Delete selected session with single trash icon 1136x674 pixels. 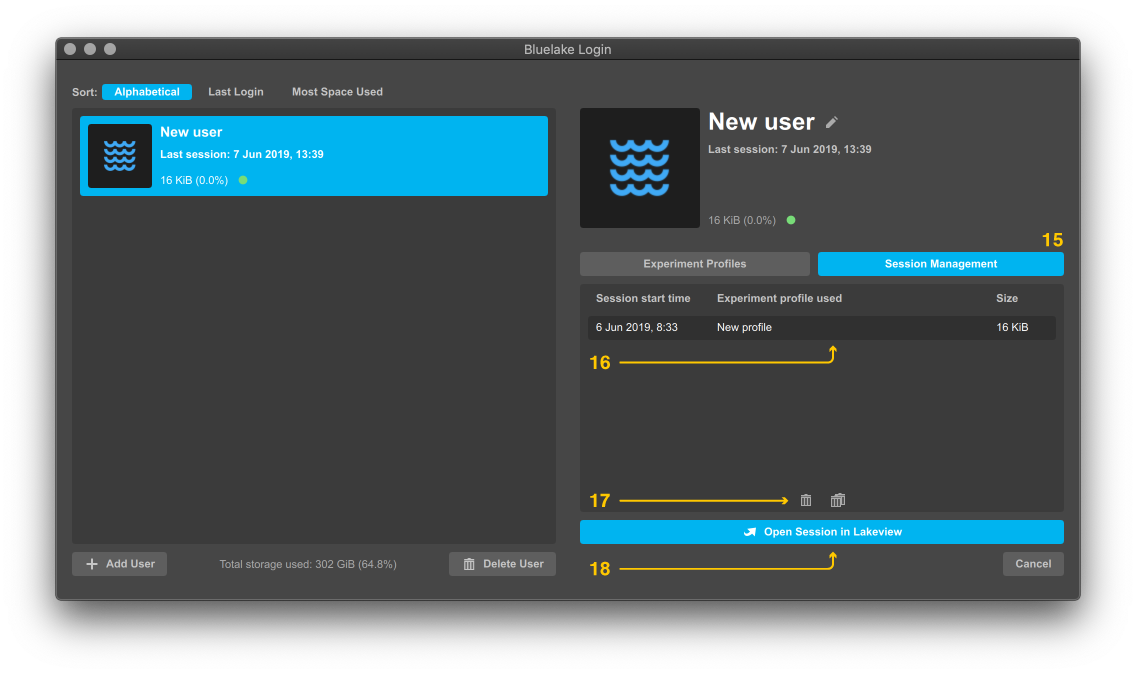[806, 500]
